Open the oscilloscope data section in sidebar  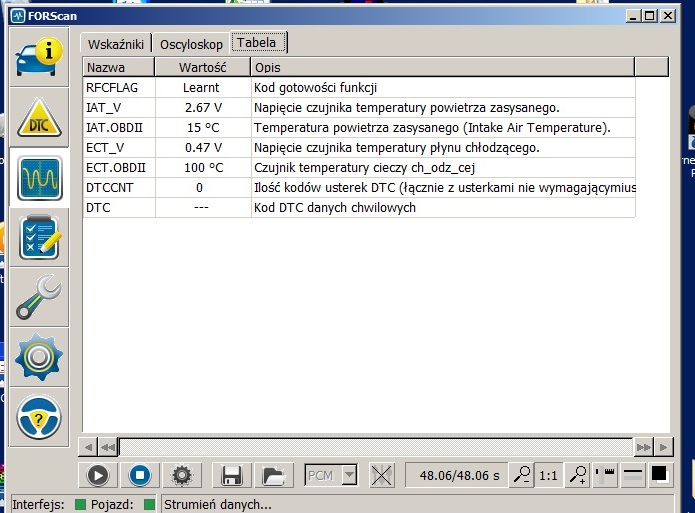40,178
